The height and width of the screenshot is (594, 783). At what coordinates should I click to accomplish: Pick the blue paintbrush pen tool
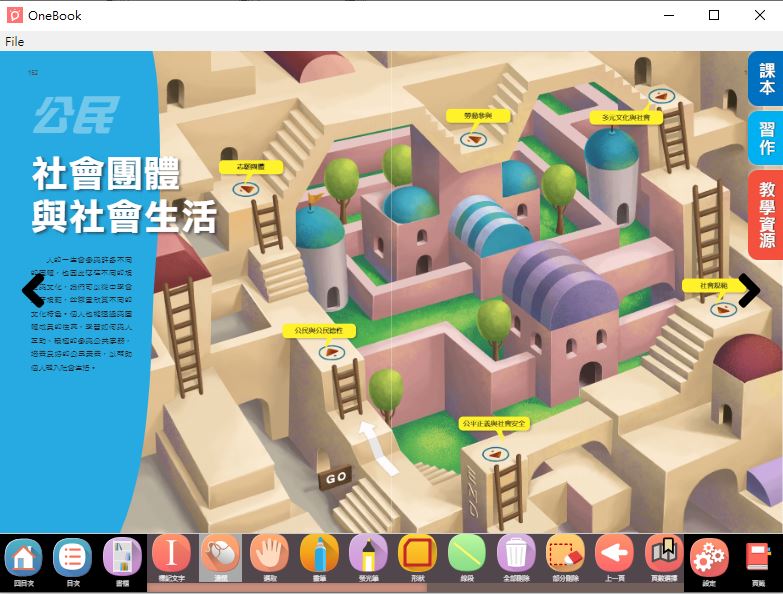point(319,554)
